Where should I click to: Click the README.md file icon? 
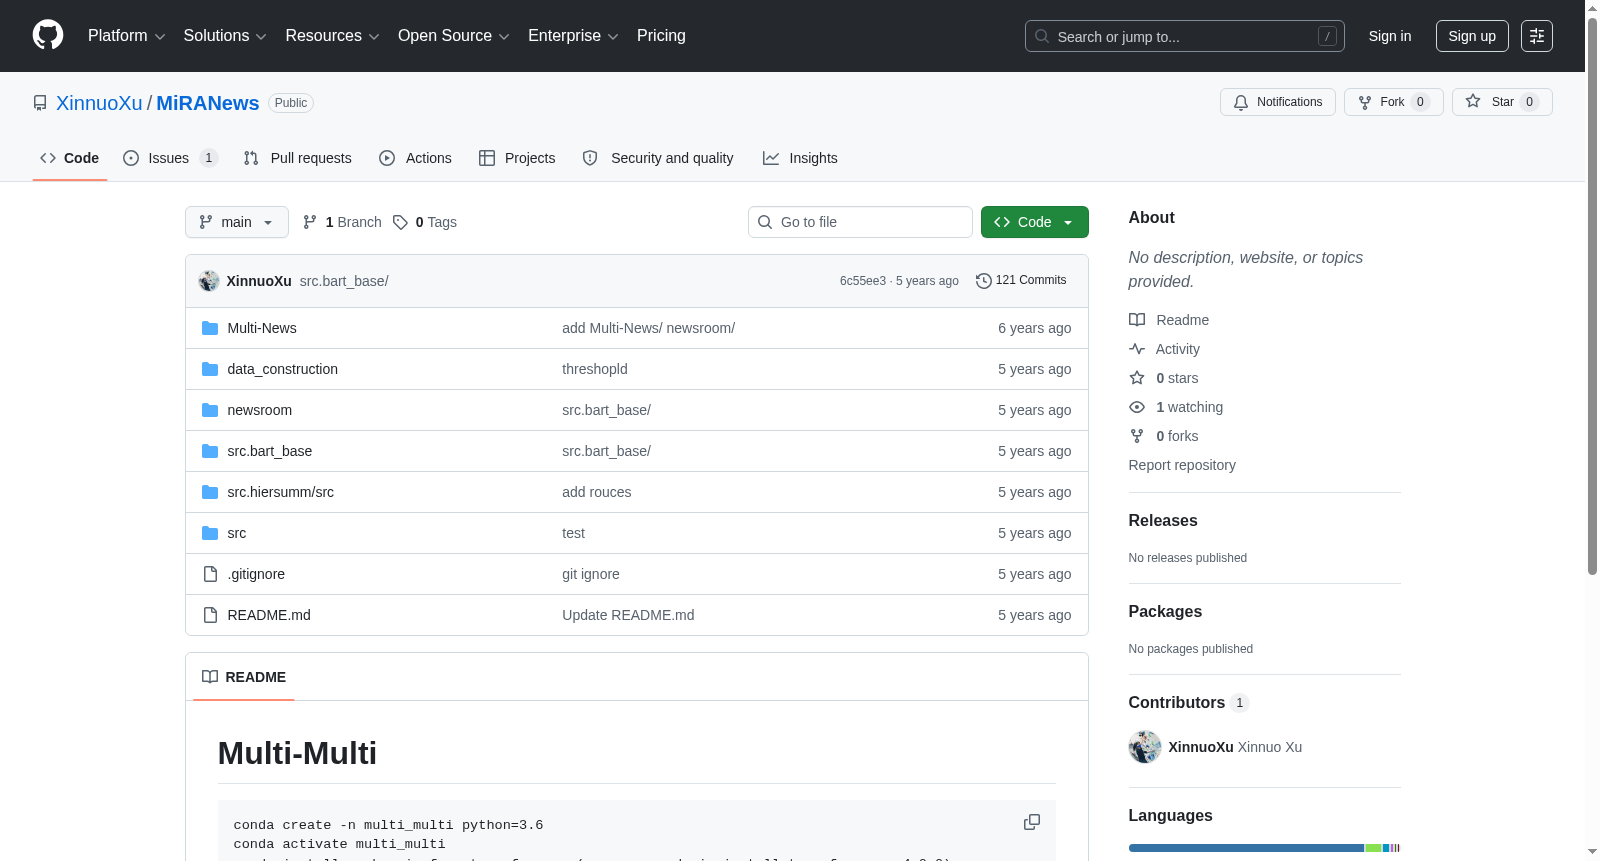tap(210, 615)
